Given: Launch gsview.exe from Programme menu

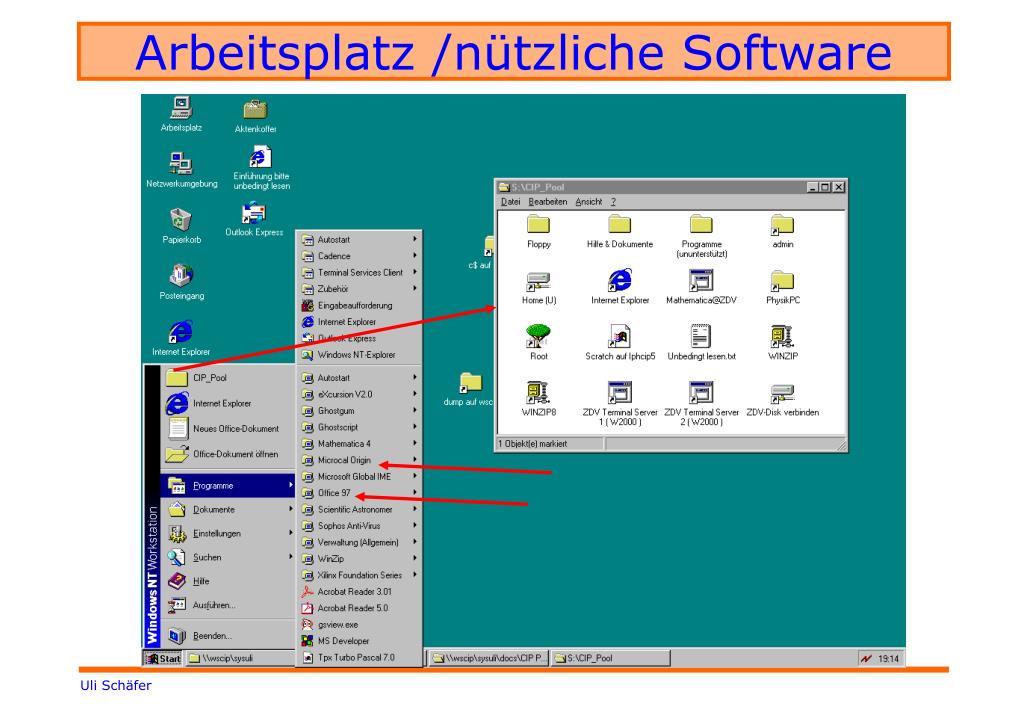Looking at the screenshot, I should tap(359, 624).
